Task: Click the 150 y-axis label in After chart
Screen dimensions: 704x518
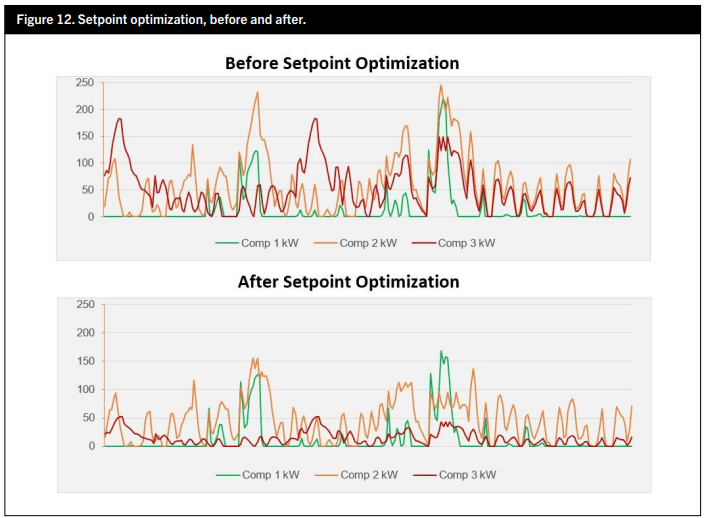Action: [85, 361]
